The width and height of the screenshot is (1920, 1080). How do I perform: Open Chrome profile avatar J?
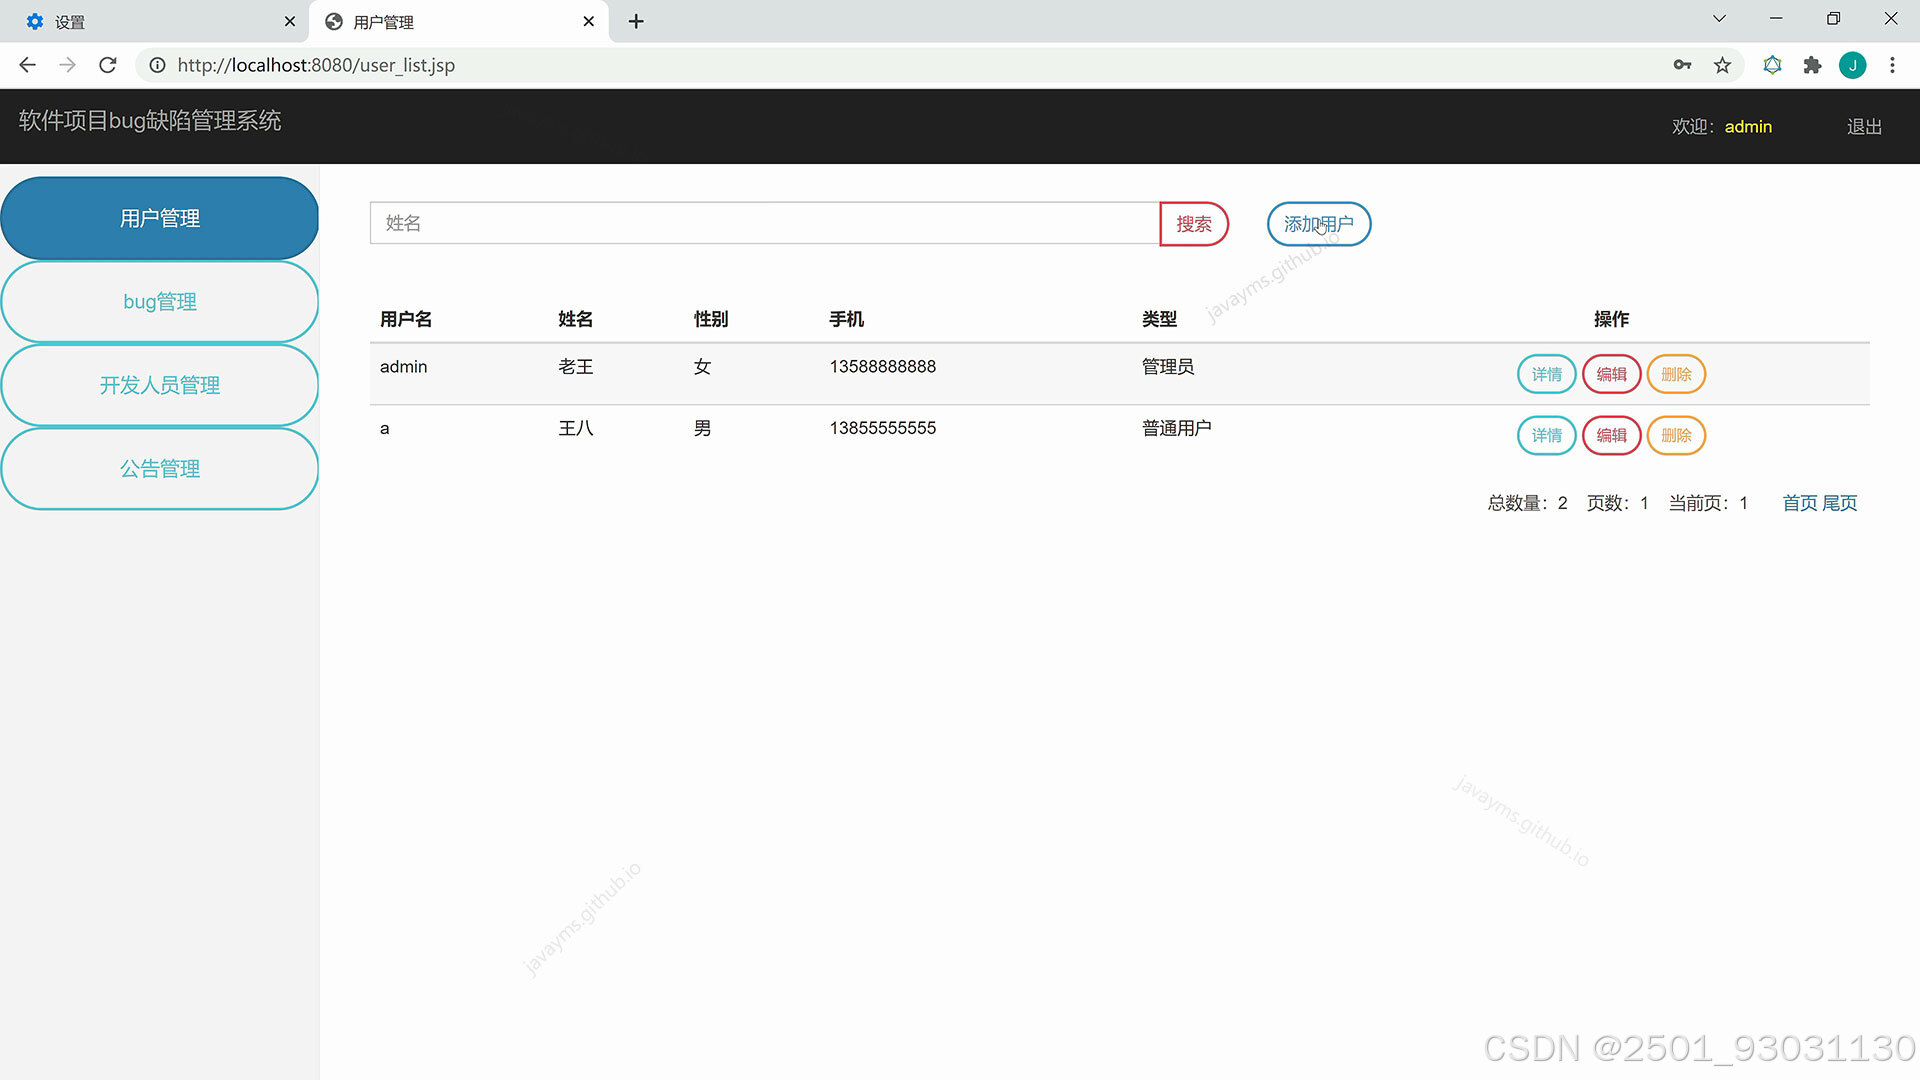tap(1852, 65)
